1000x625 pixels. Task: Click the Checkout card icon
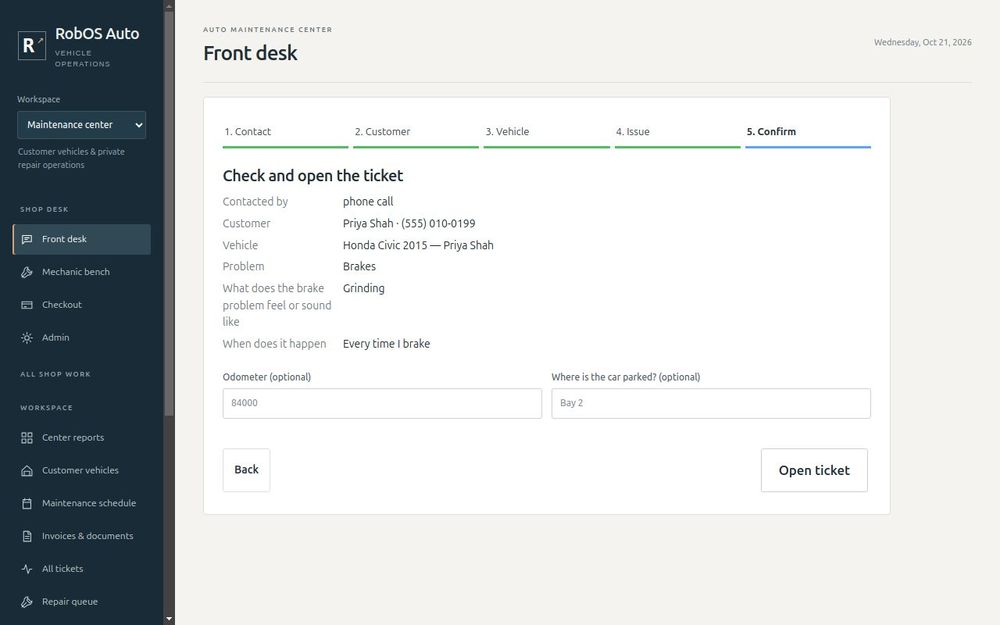pyautogui.click(x=27, y=305)
